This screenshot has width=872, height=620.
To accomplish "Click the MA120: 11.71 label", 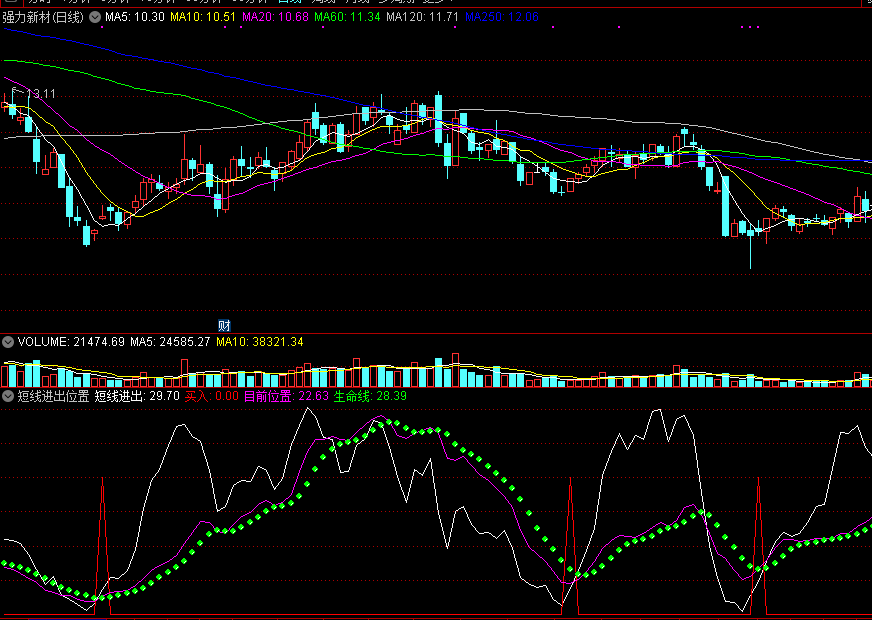I will (423, 17).
